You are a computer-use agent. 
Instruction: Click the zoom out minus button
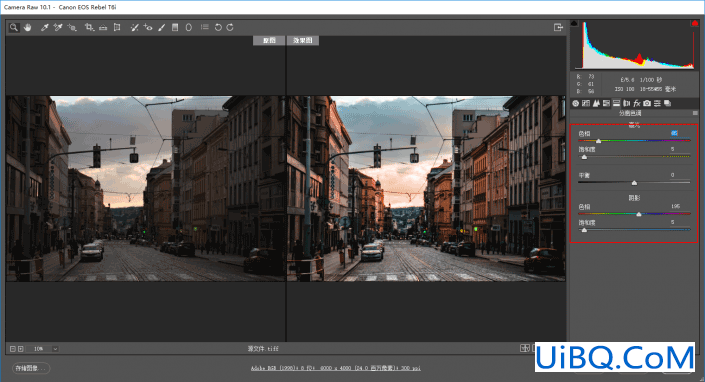point(13,349)
